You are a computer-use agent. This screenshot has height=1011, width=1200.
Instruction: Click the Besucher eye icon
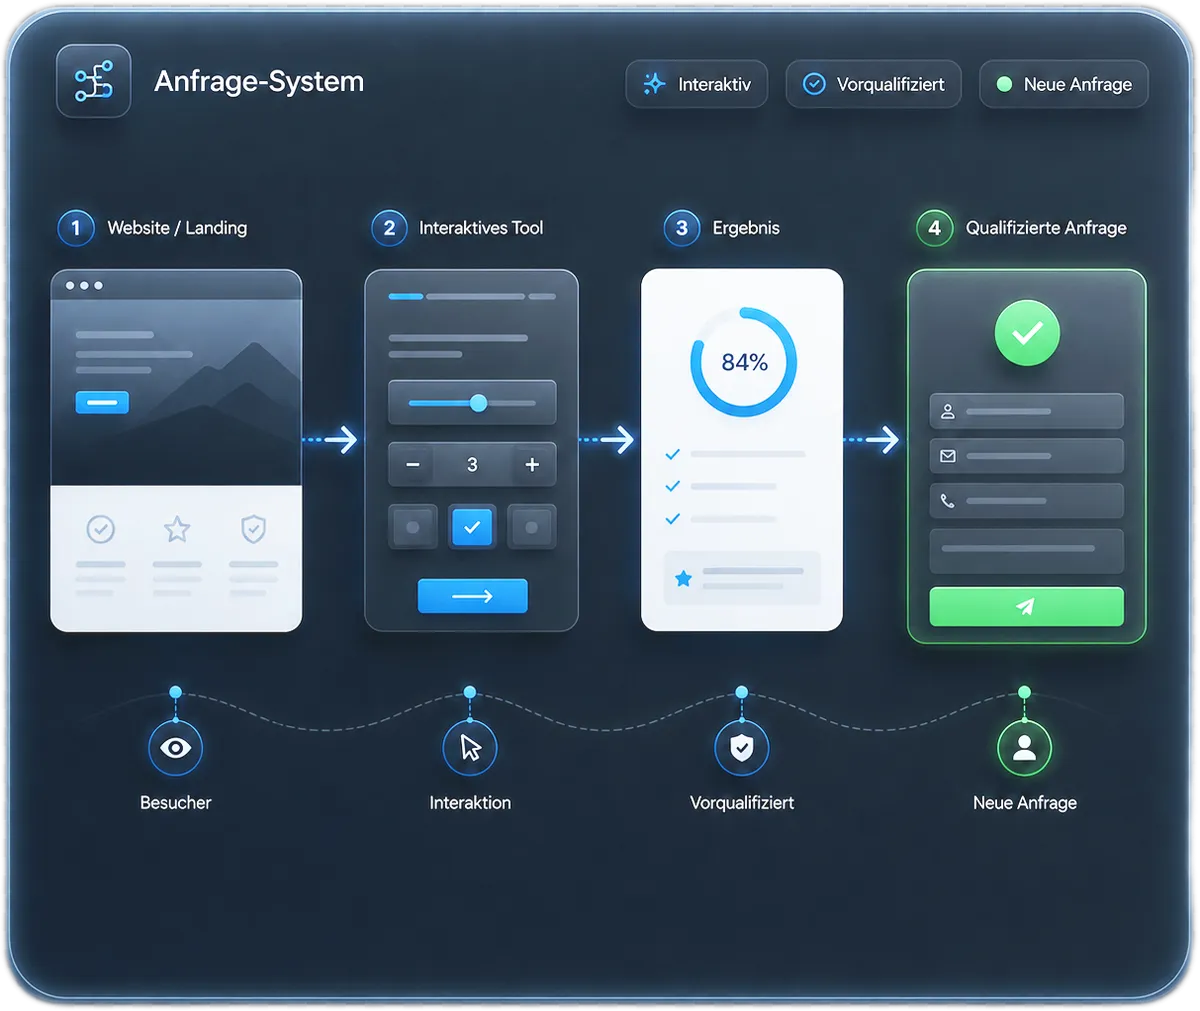pos(176,748)
